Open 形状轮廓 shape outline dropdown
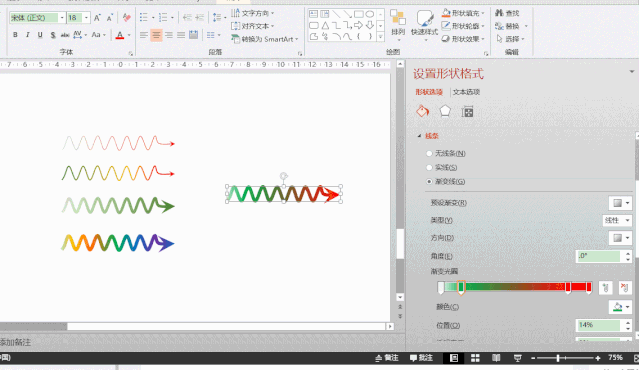Screen dimensions: 639x370 [463, 26]
